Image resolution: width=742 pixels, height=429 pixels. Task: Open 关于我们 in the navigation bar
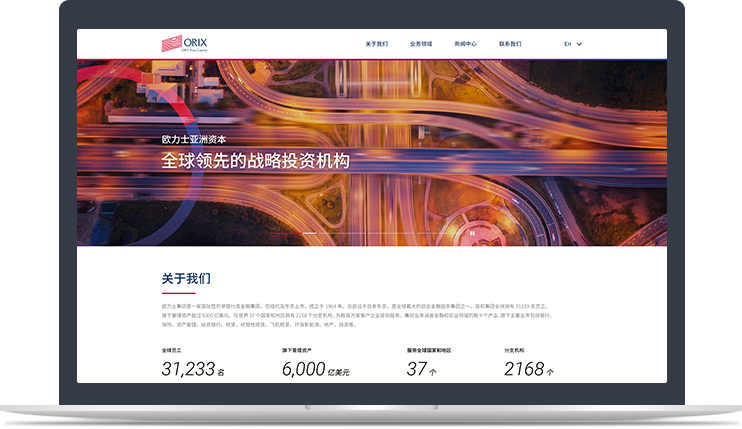pyautogui.click(x=376, y=44)
